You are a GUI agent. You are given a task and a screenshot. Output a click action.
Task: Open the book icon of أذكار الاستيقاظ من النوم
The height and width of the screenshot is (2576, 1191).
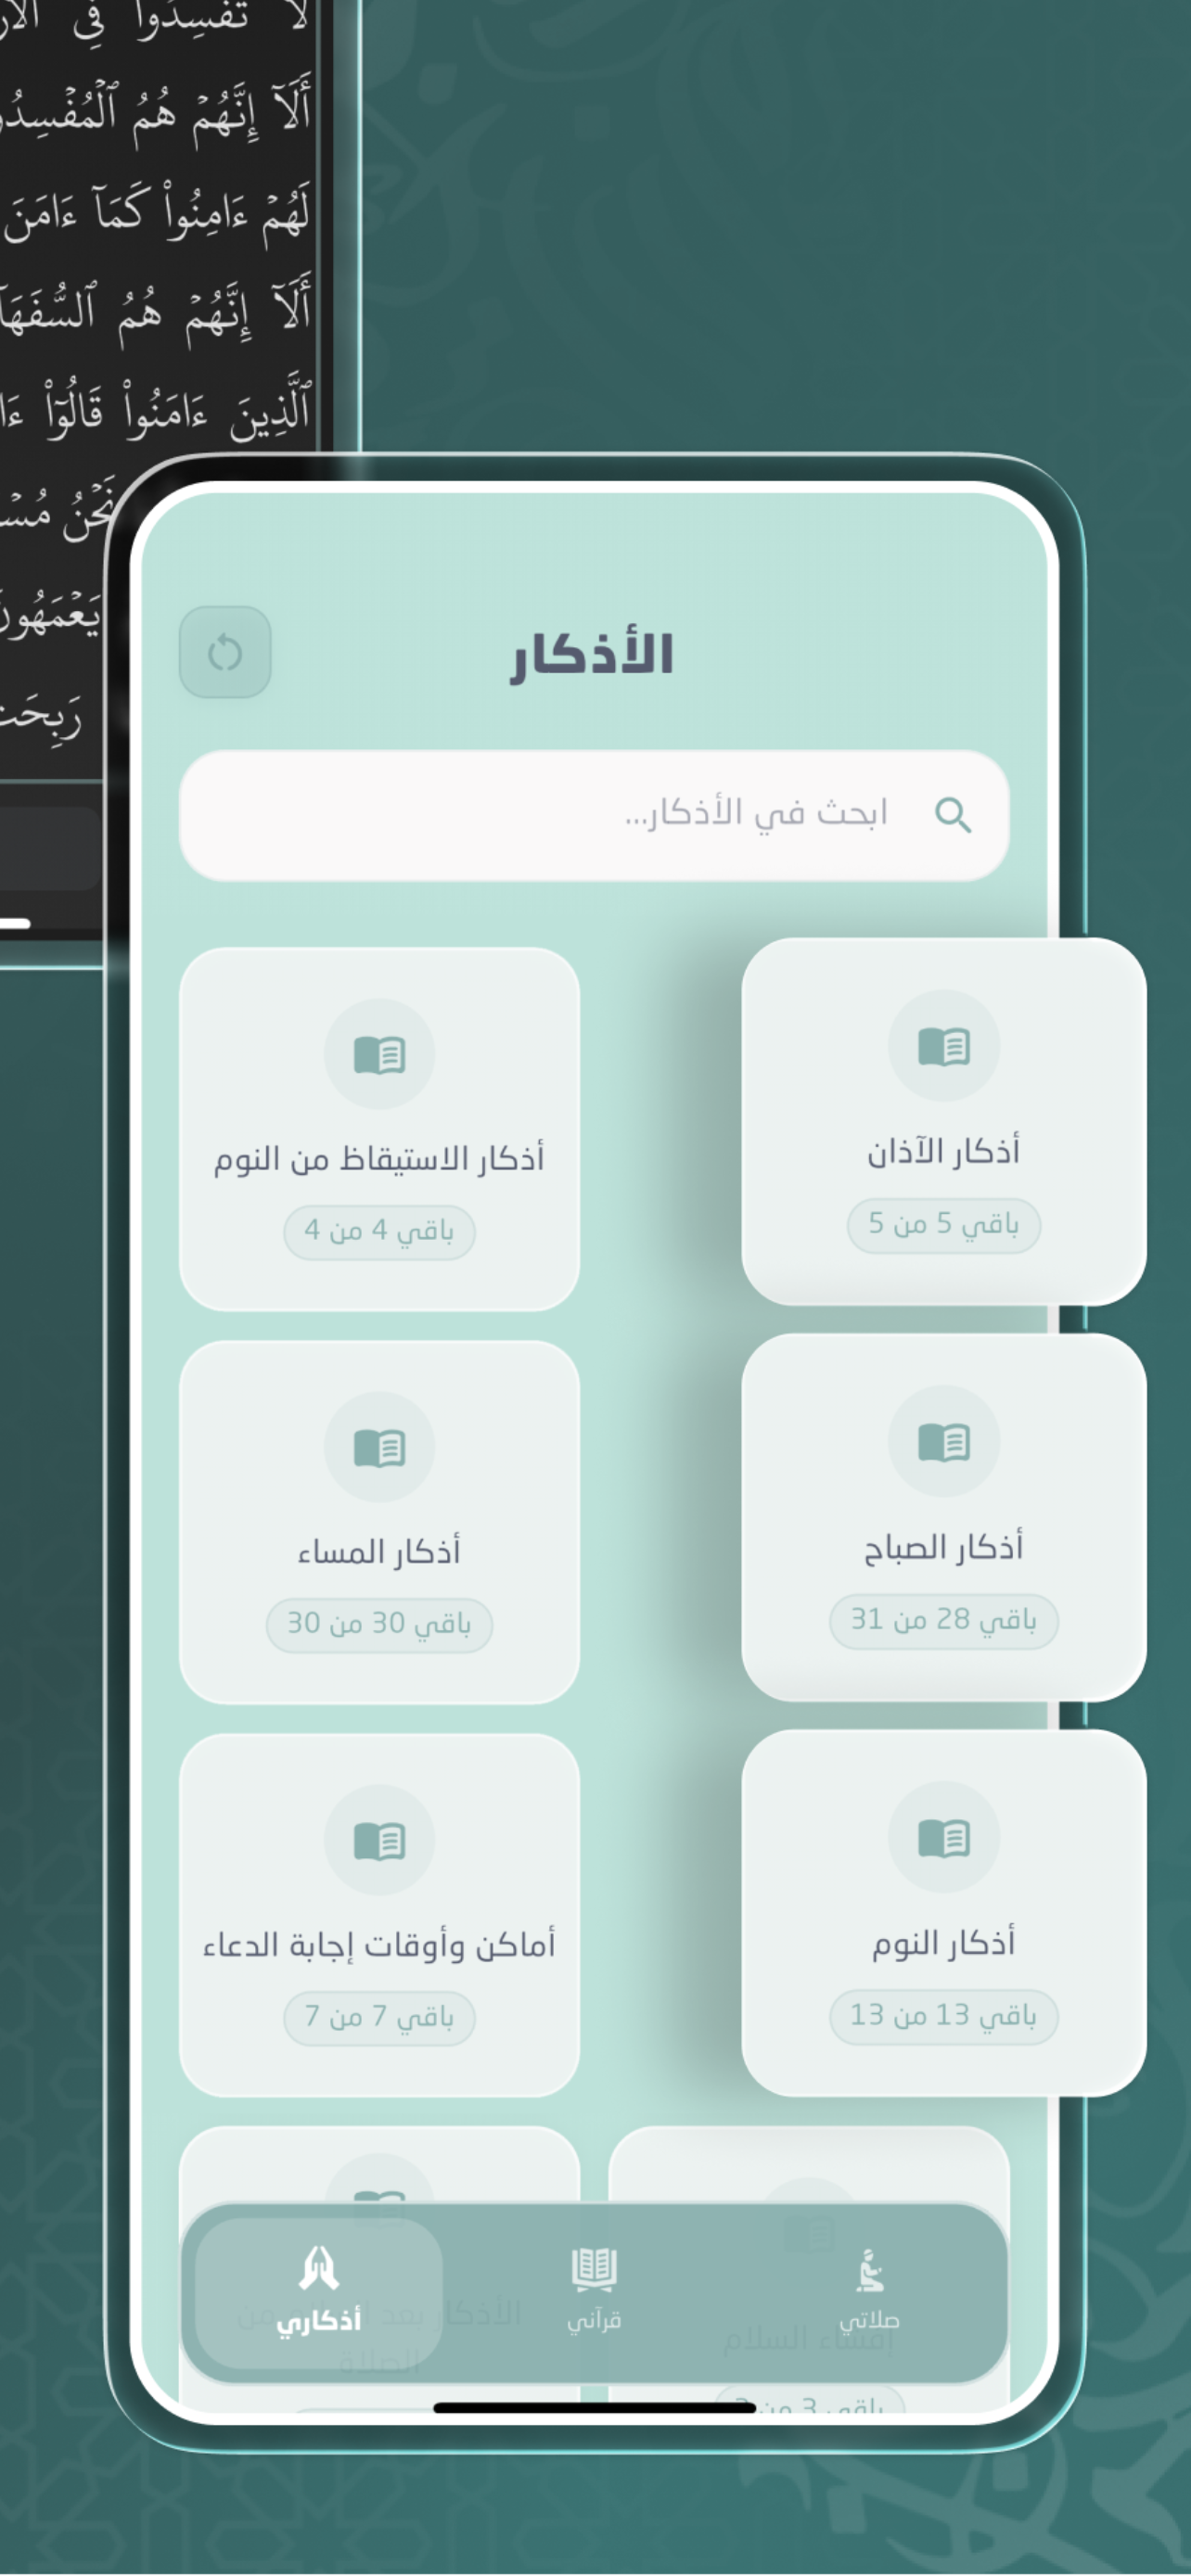coord(380,1054)
